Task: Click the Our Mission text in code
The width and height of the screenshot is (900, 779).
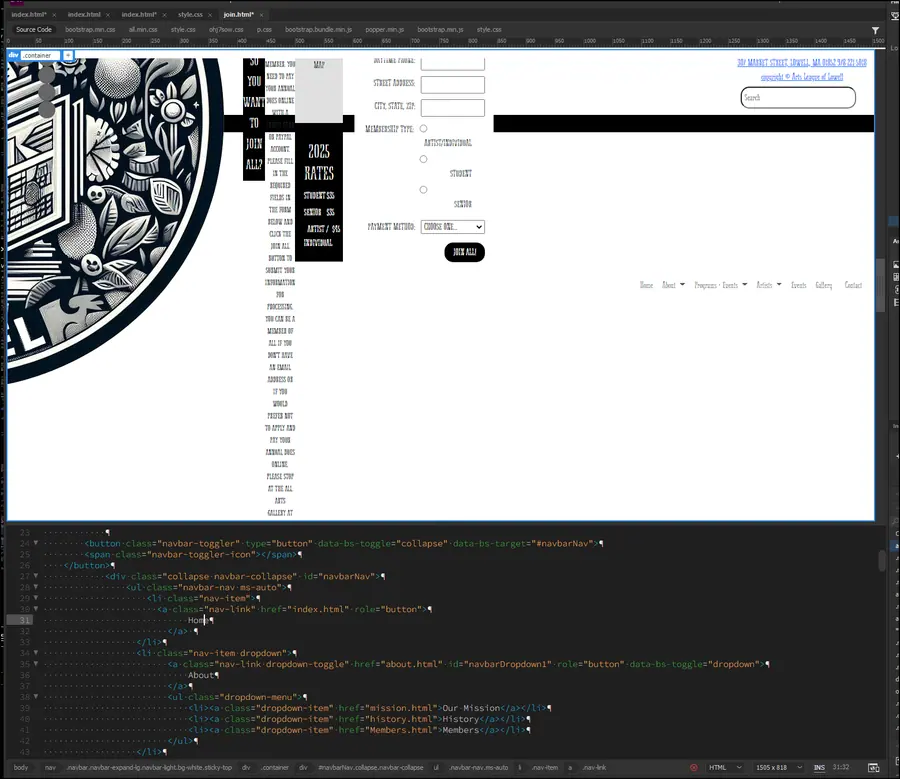Action: click(x=471, y=708)
